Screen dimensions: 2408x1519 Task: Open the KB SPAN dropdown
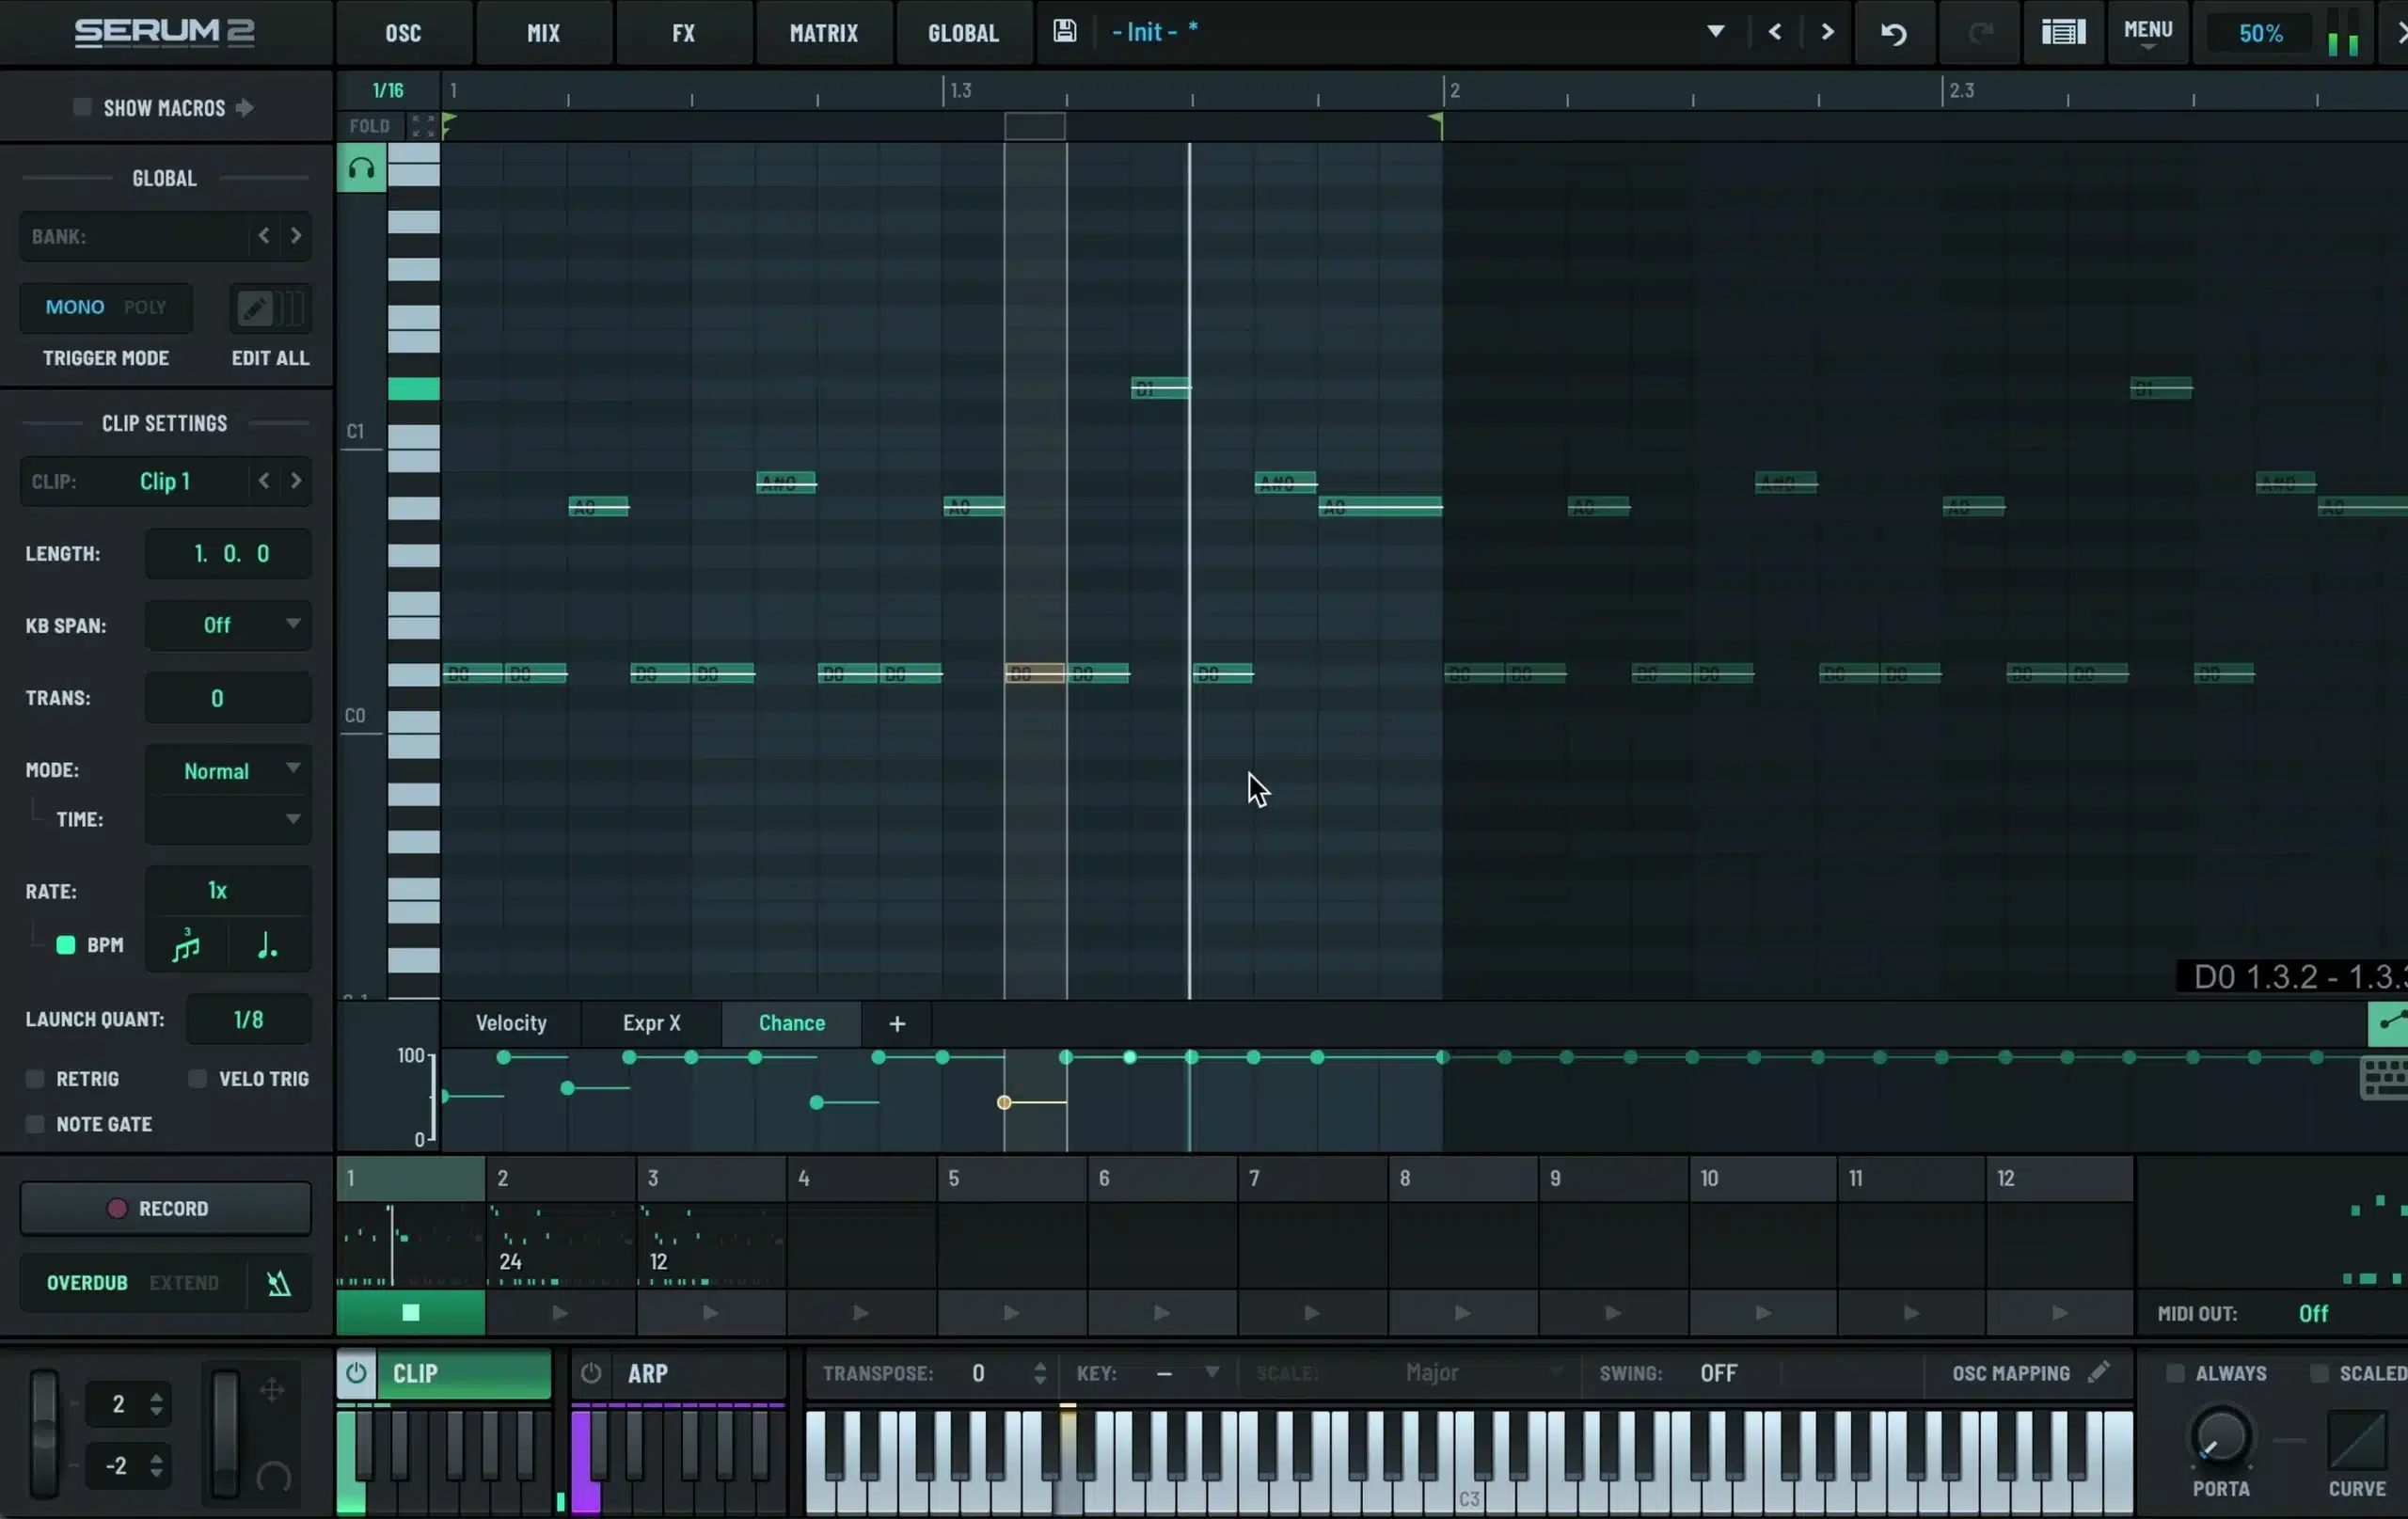[228, 625]
